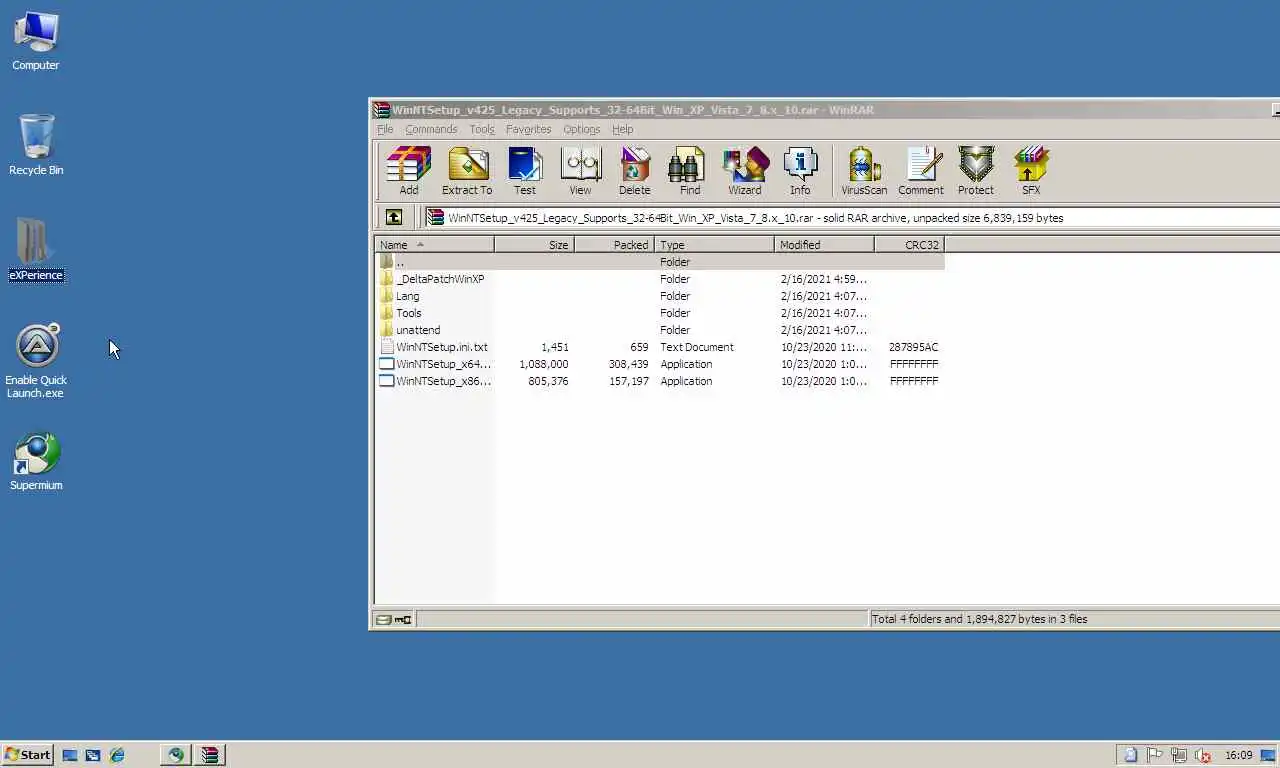Image resolution: width=1280 pixels, height=768 pixels.
Task: Click the 287895AC CRC32 value
Action: [913, 347]
